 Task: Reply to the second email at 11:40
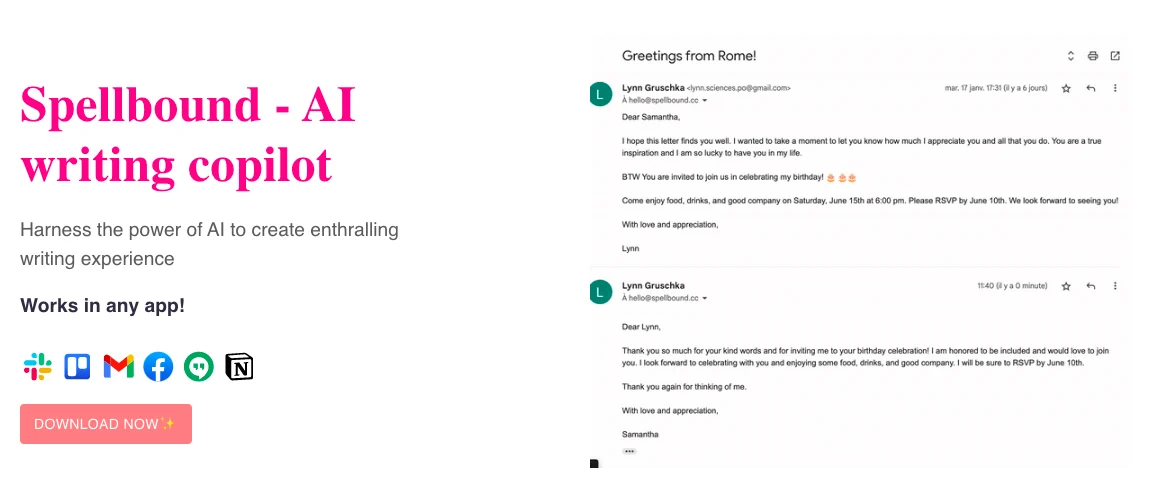[1090, 286]
